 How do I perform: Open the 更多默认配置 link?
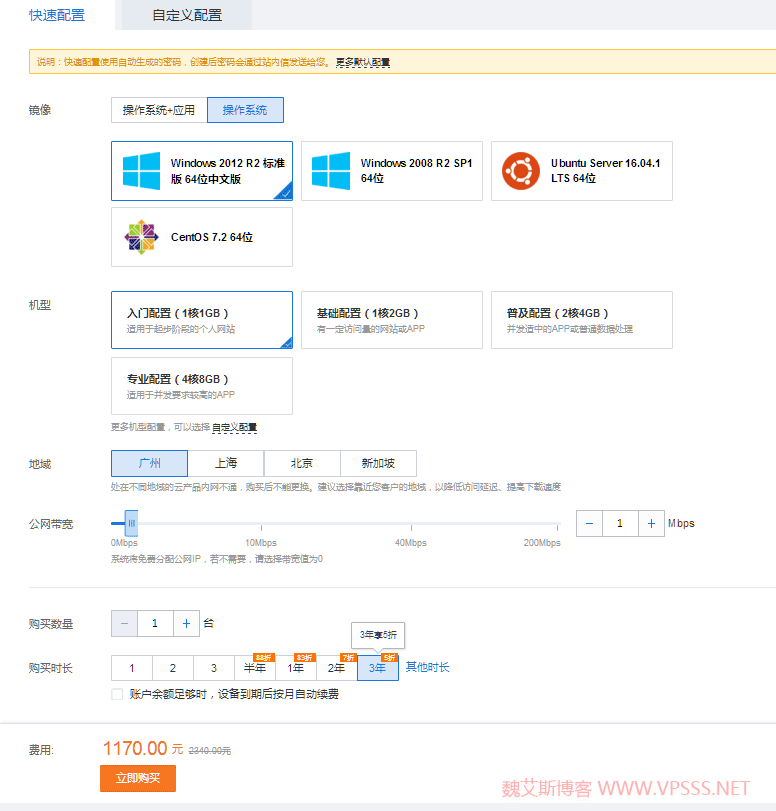tap(362, 62)
